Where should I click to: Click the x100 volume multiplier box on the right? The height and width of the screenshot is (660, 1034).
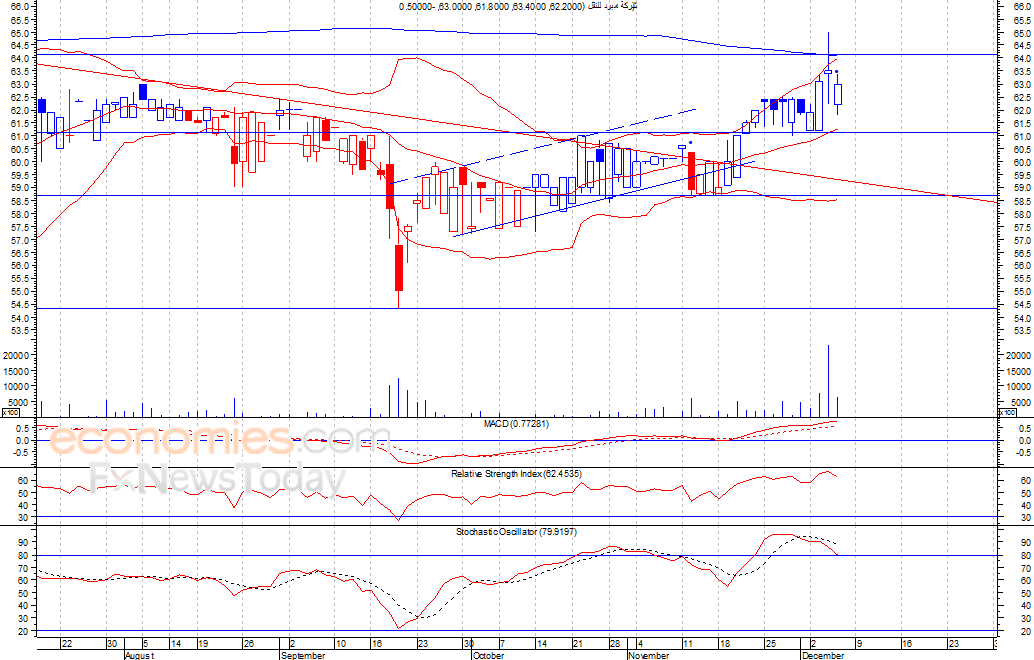pos(1008,413)
